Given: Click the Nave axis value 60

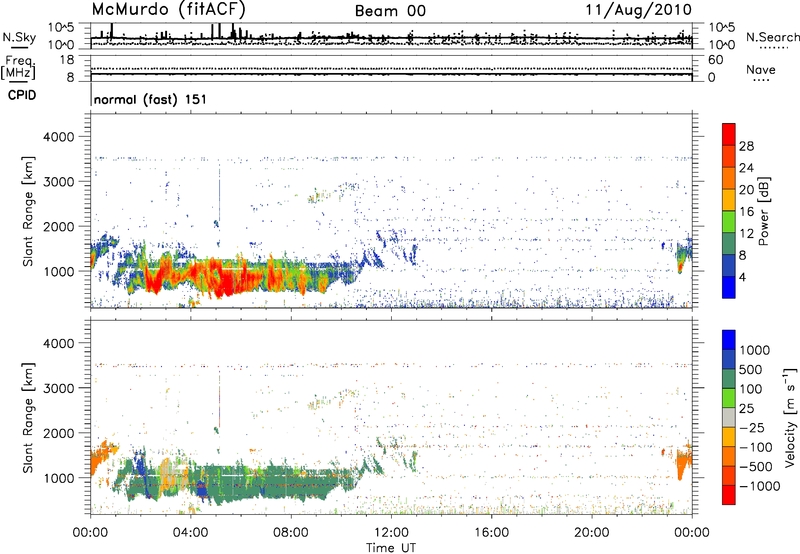Looking at the screenshot, I should point(716,60).
